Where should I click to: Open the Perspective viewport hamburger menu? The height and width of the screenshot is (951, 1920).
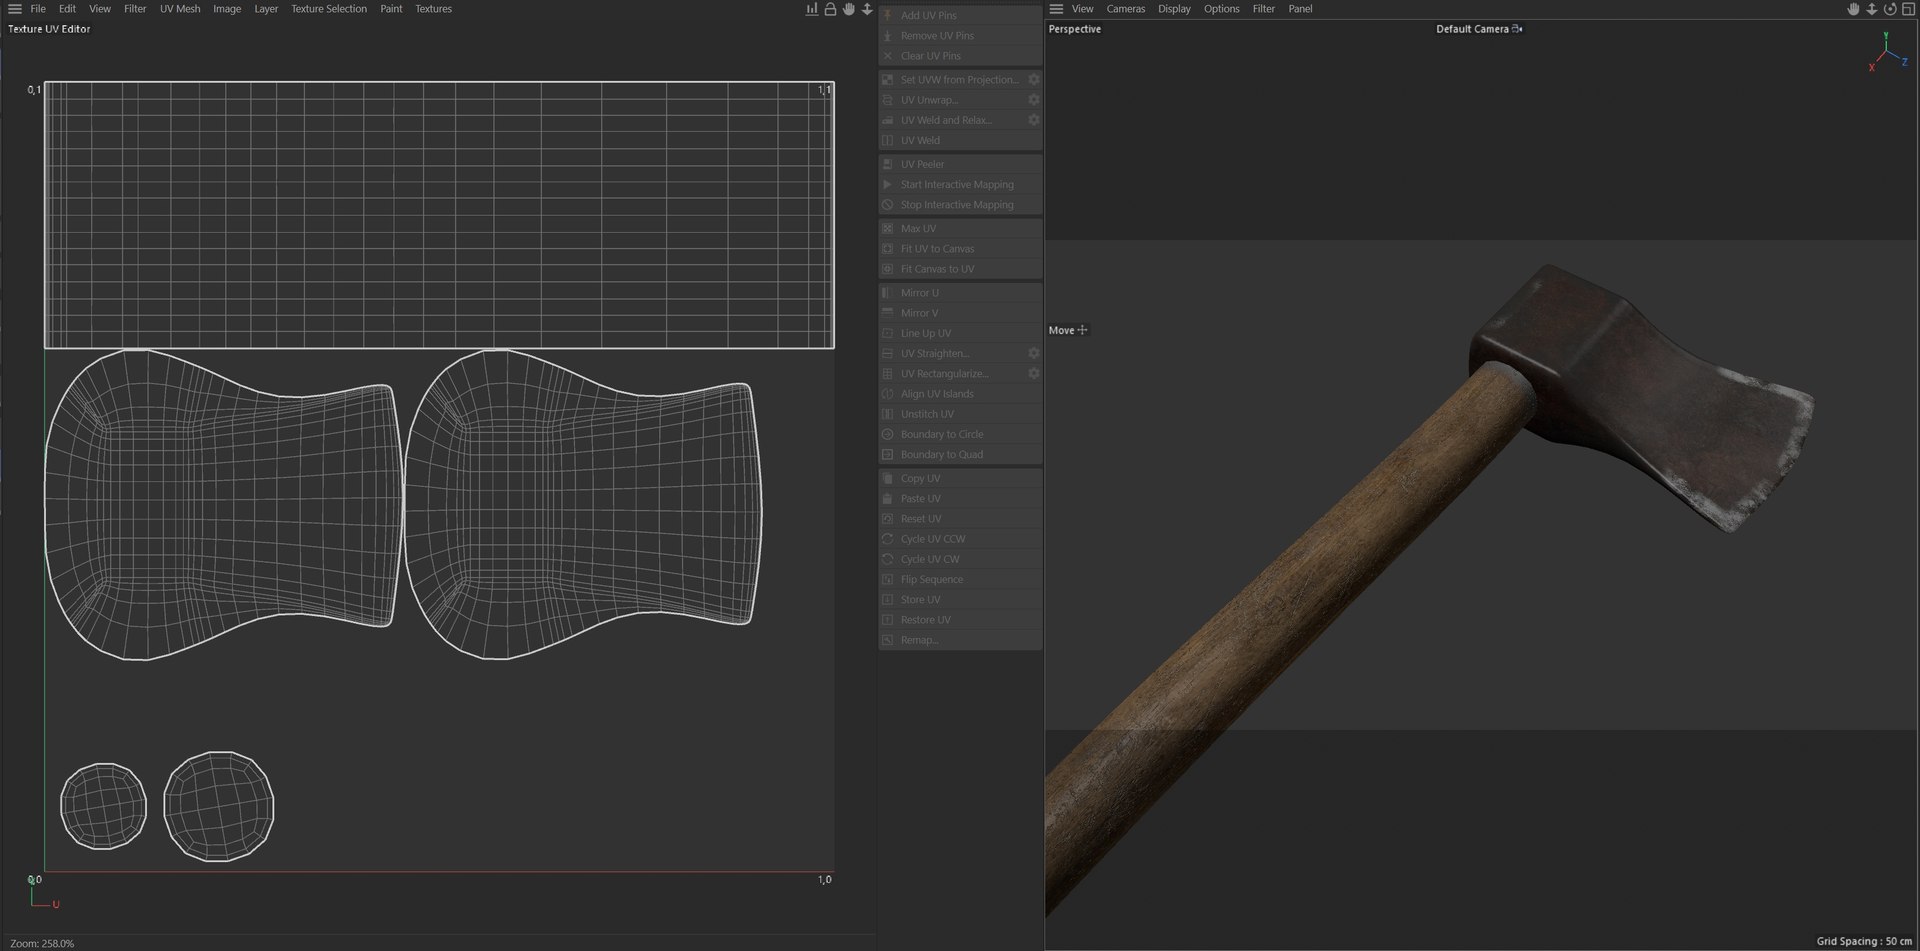pos(1056,9)
